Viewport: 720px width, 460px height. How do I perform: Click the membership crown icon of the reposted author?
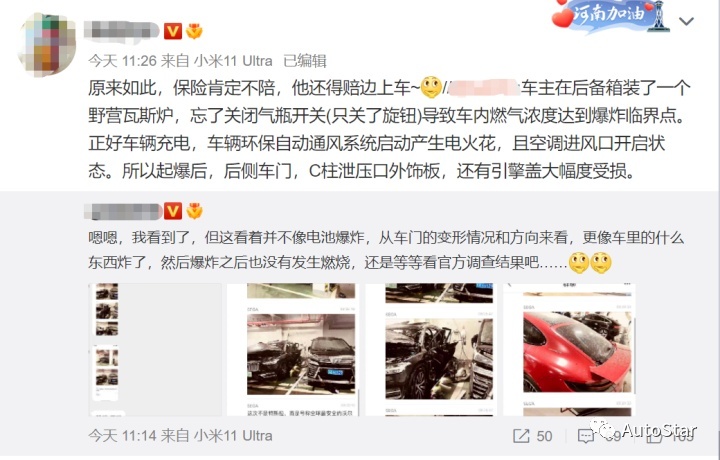pyautogui.click(x=194, y=211)
